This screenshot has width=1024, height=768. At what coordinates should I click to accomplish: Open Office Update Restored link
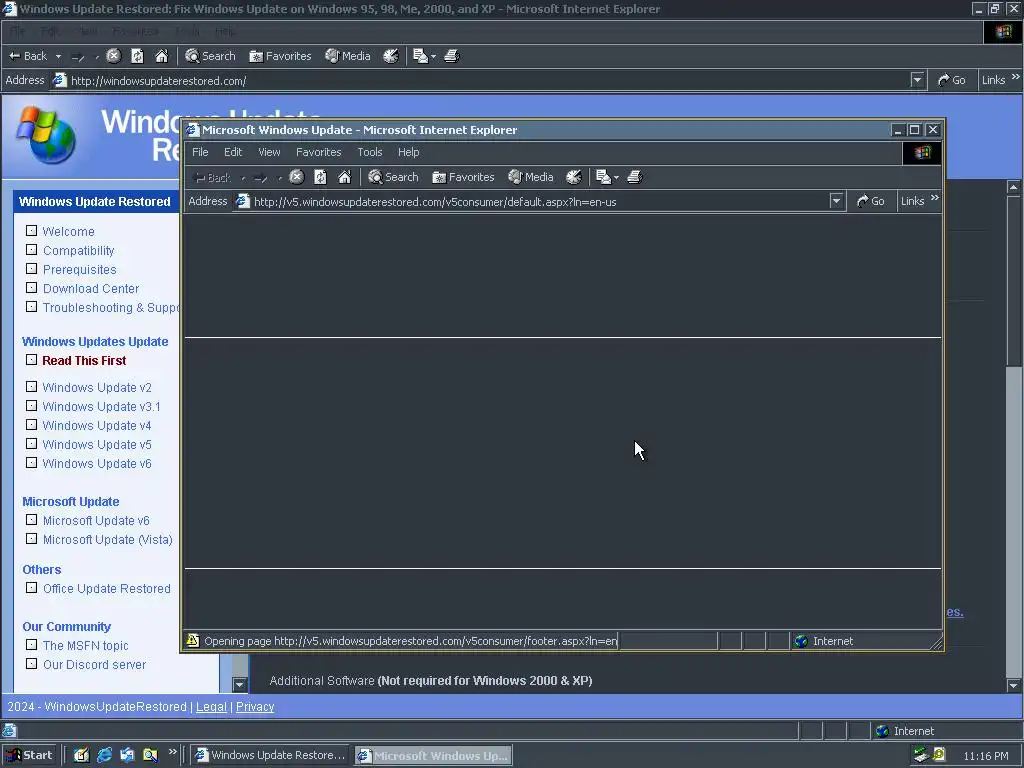pyautogui.click(x=106, y=588)
